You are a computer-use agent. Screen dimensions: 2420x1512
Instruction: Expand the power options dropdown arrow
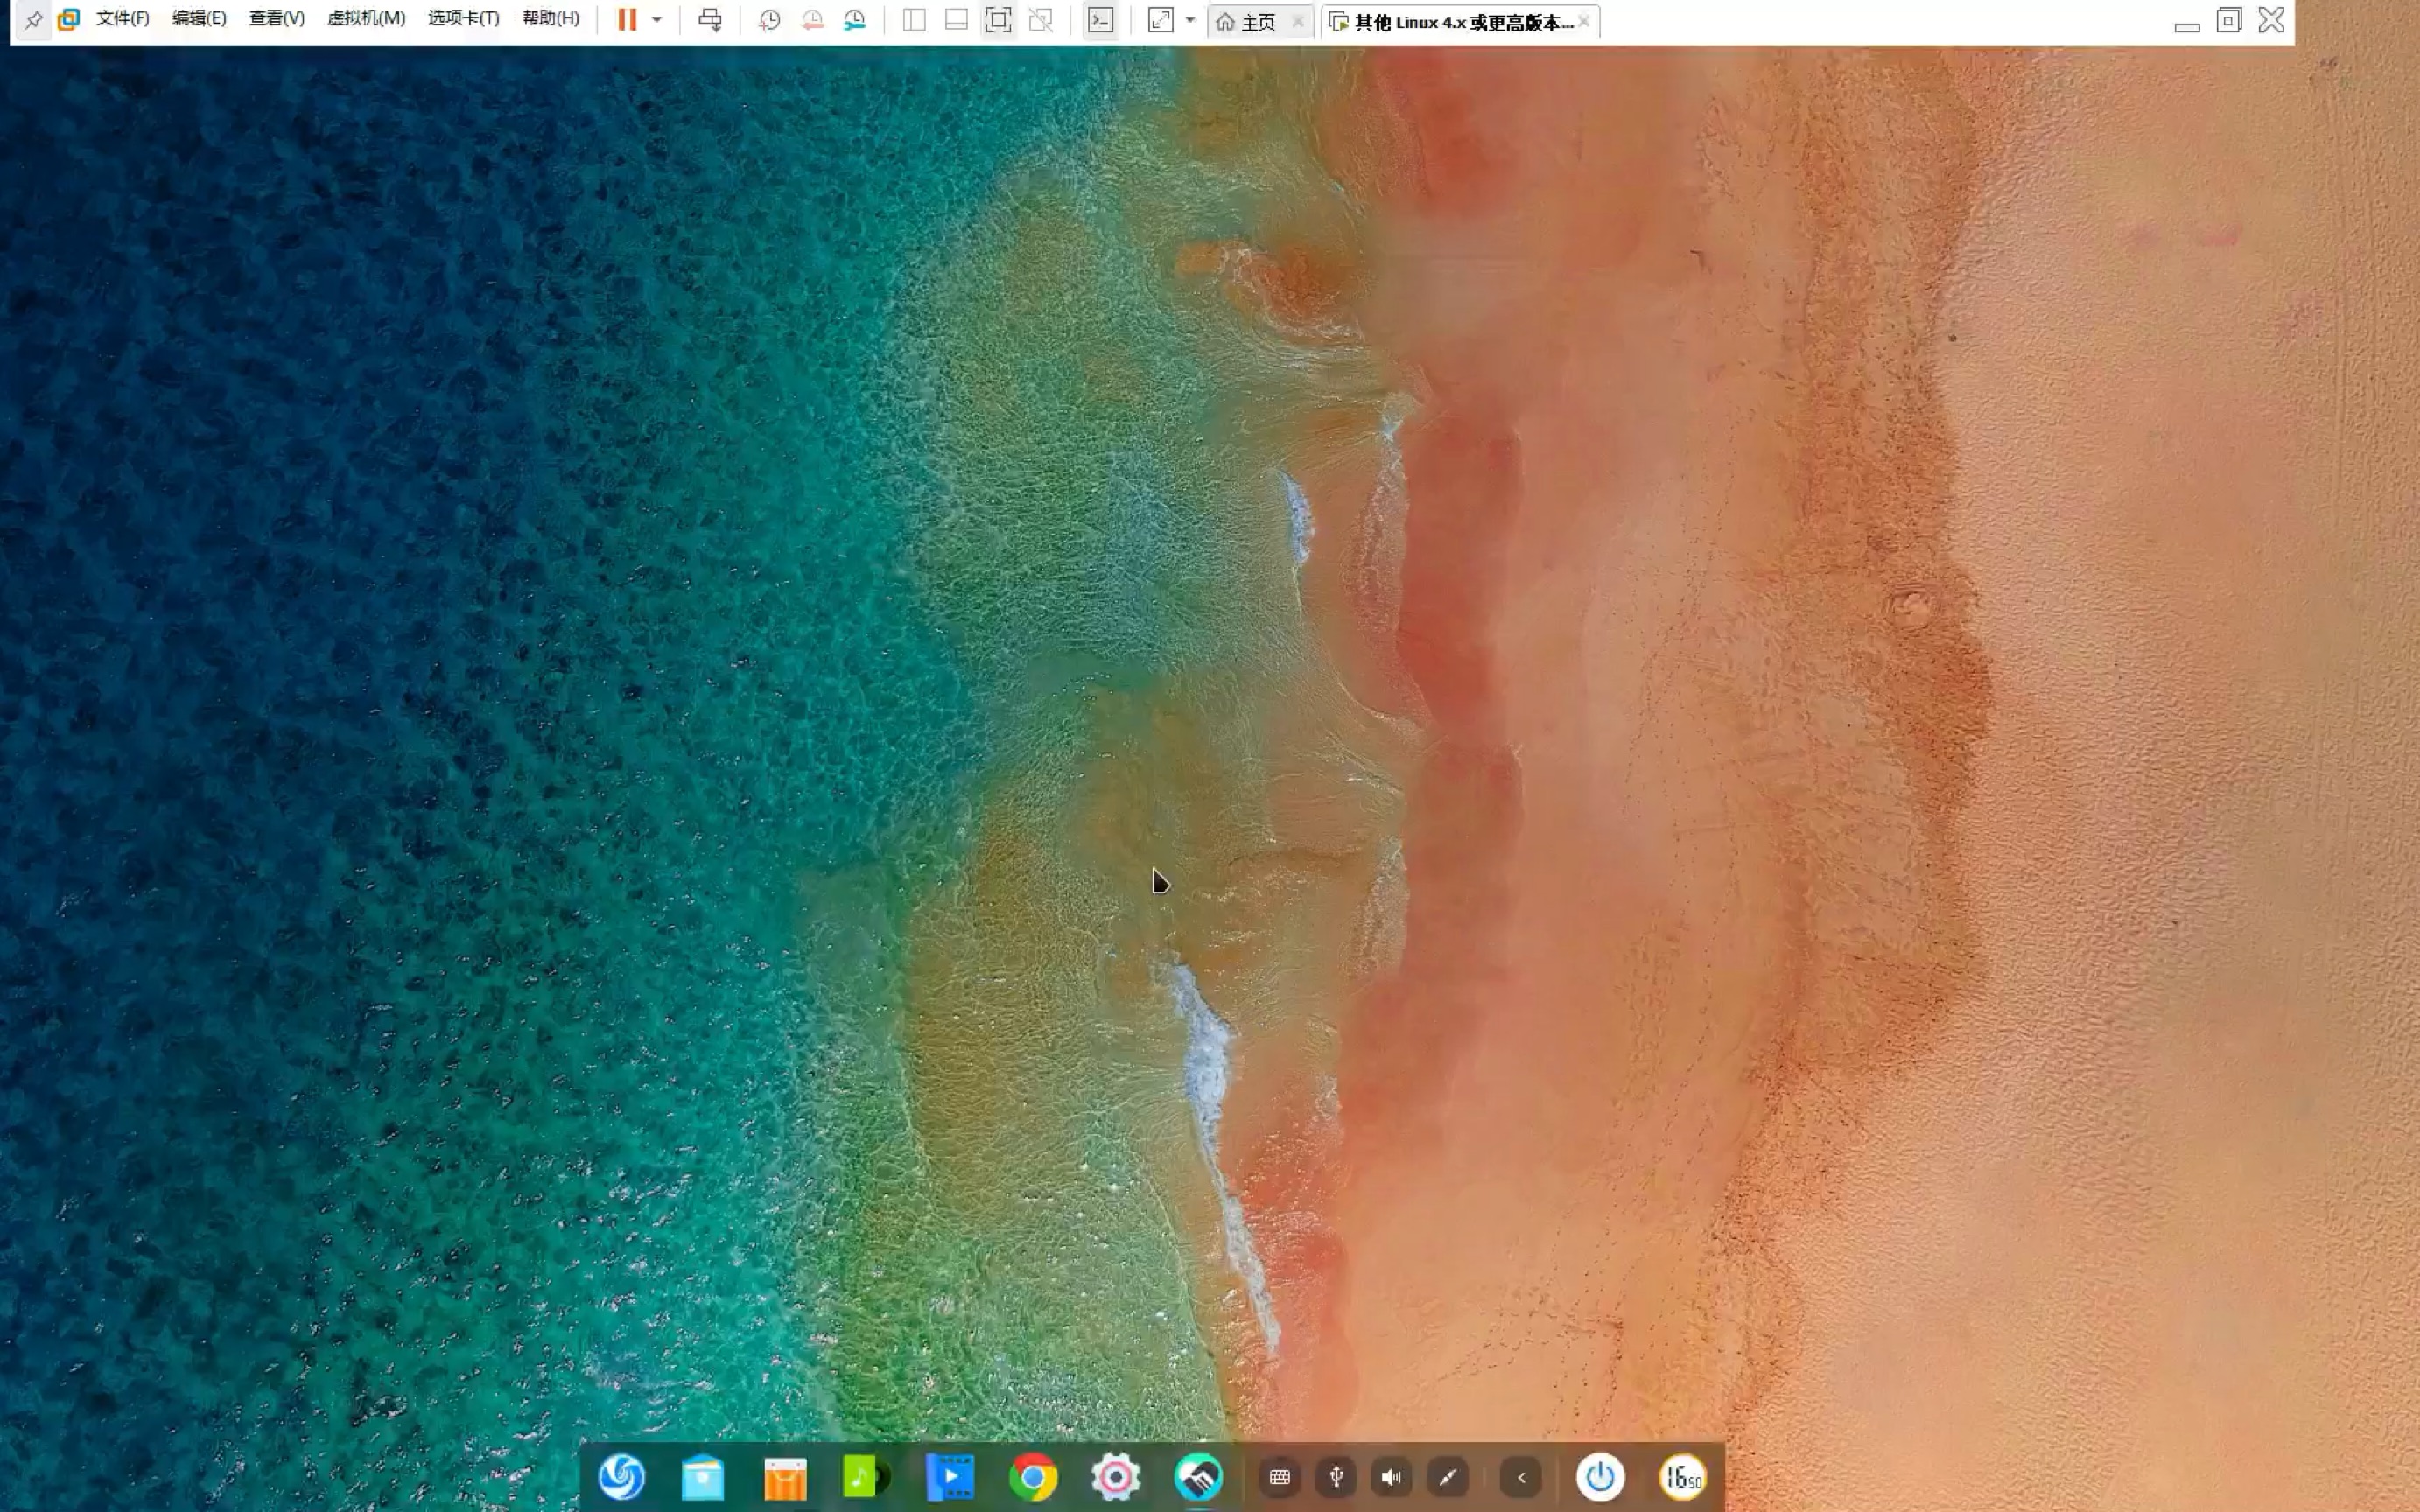pos(657,20)
